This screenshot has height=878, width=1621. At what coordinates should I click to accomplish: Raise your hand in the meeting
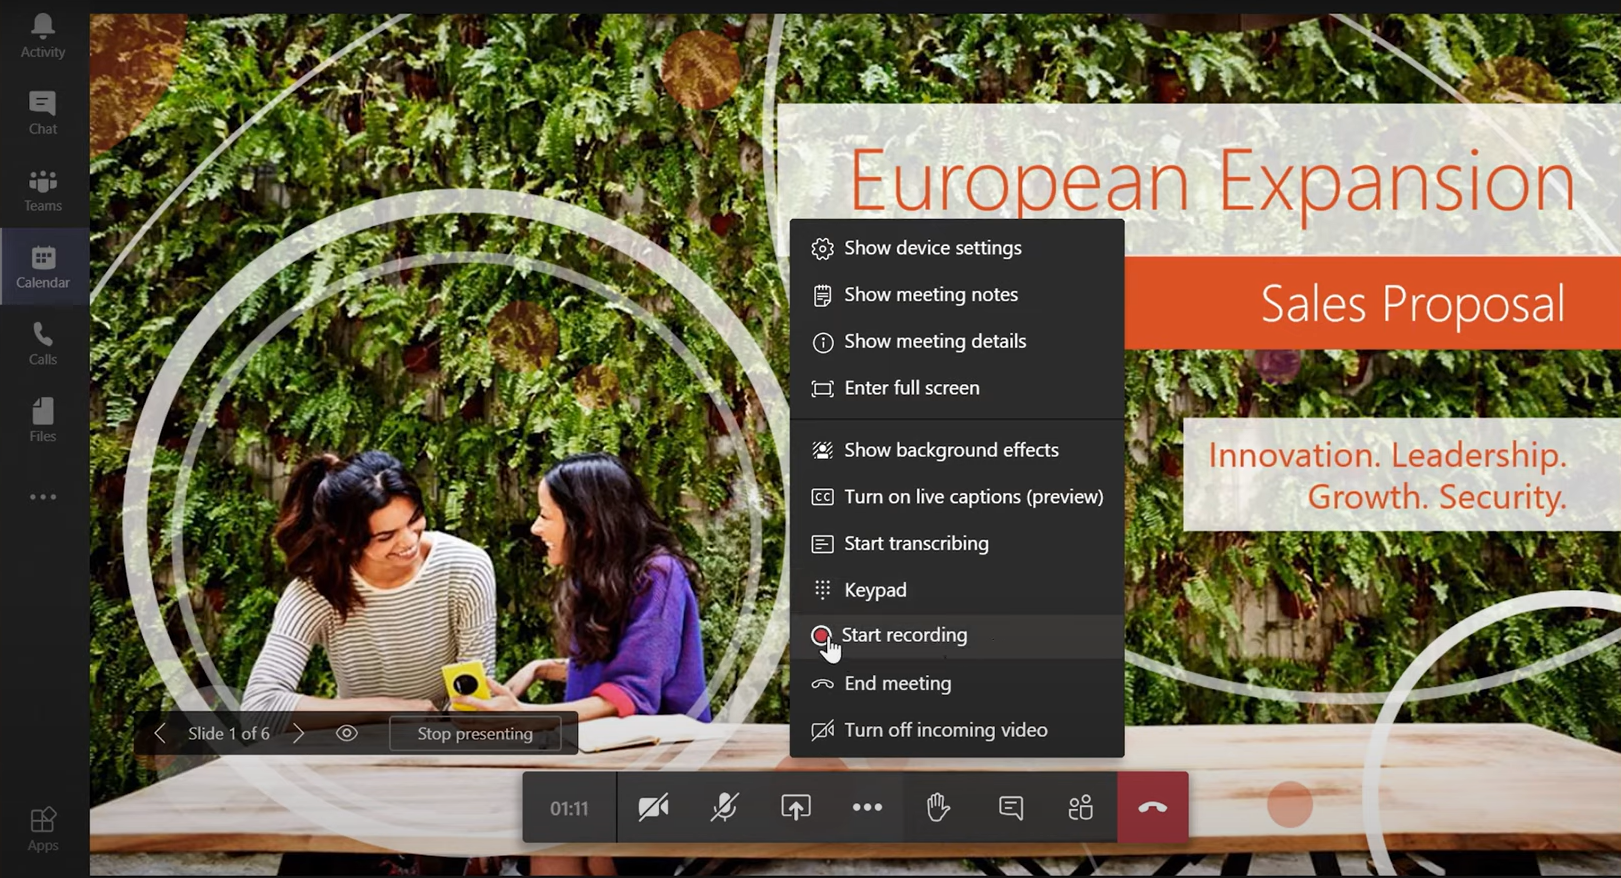click(938, 807)
